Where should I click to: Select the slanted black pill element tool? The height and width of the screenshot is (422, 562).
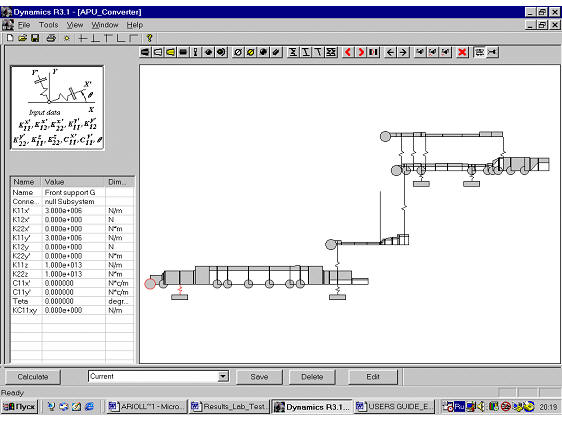(x=276, y=52)
